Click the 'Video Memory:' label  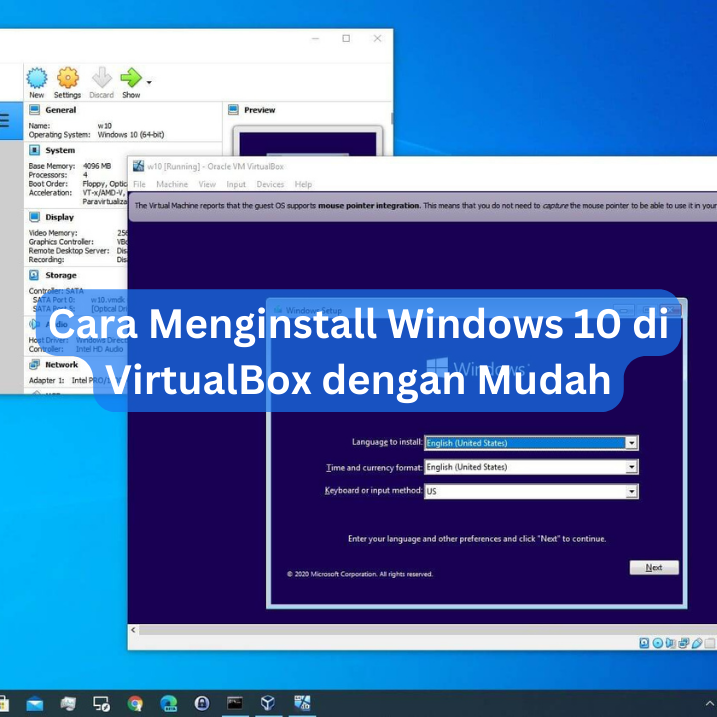(53, 233)
